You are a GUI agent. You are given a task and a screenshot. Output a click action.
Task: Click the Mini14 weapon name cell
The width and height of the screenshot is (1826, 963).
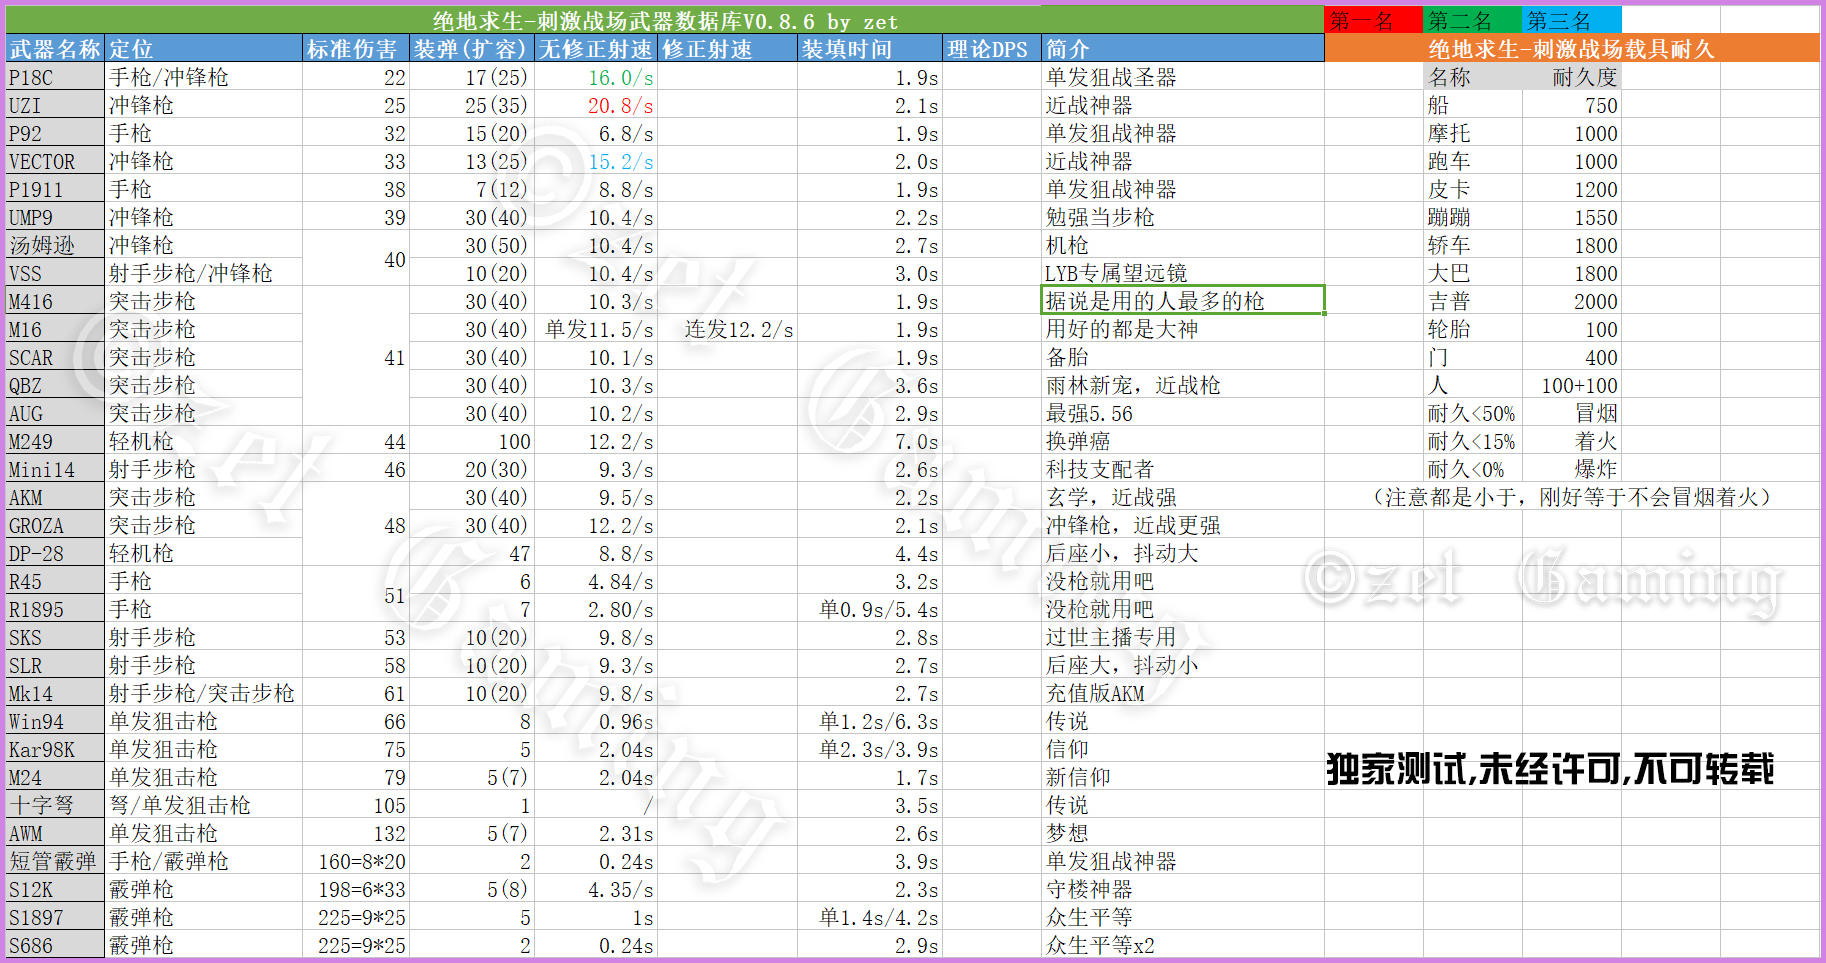coord(55,469)
